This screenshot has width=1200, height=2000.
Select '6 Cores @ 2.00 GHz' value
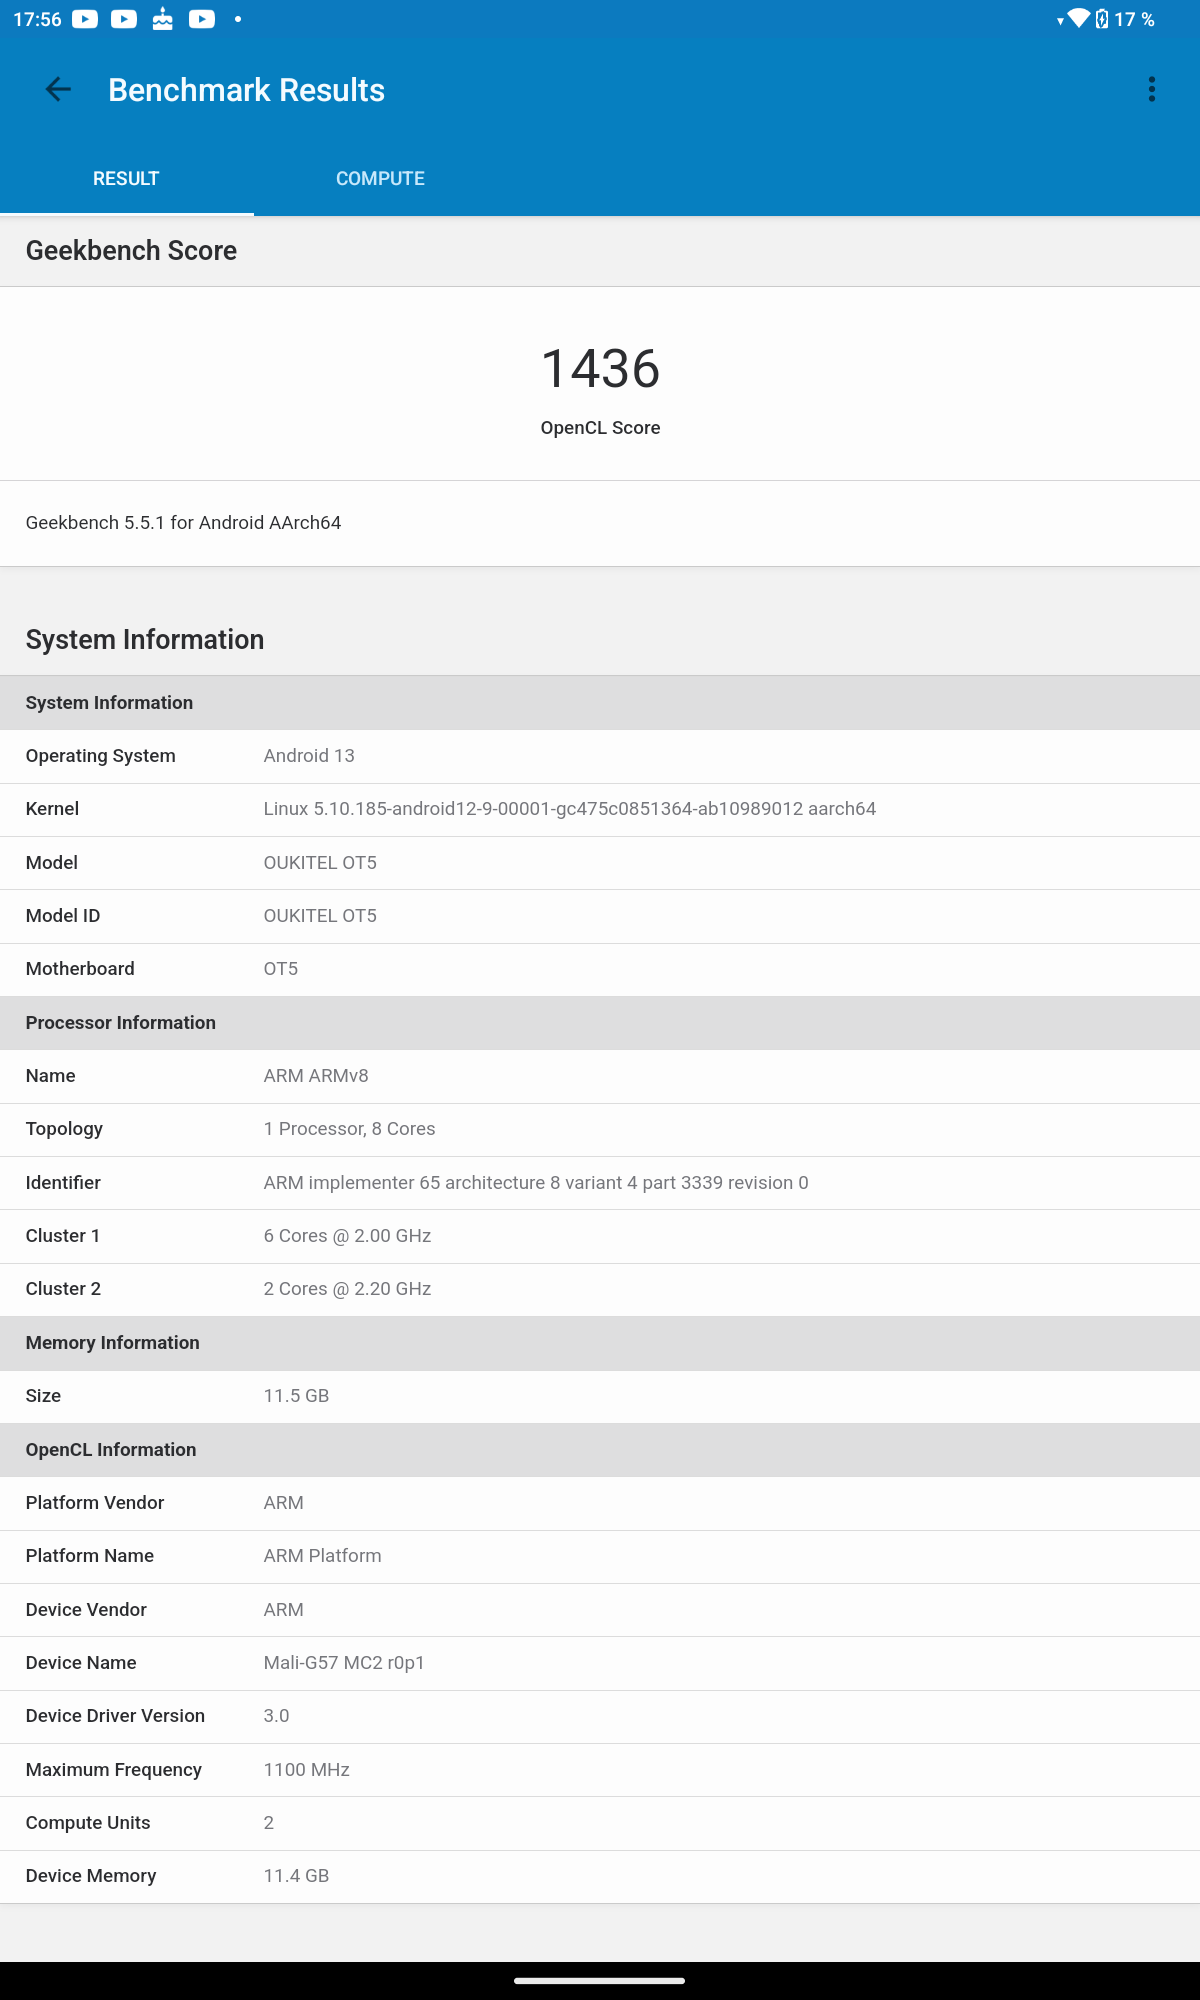point(347,1236)
